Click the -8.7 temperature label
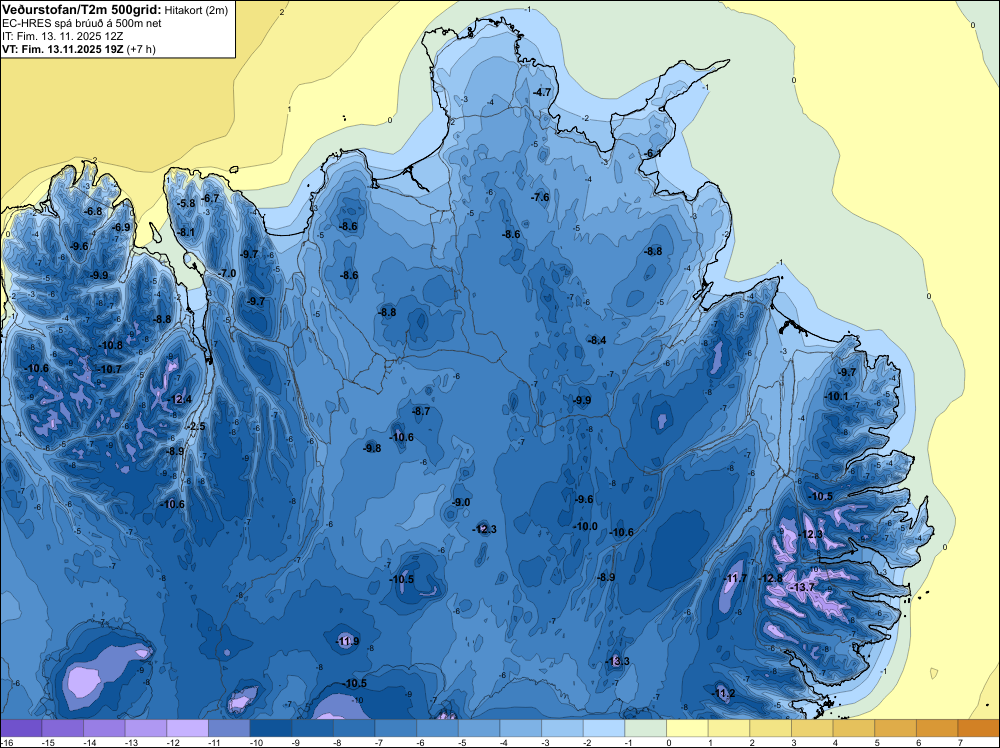 pos(421,412)
